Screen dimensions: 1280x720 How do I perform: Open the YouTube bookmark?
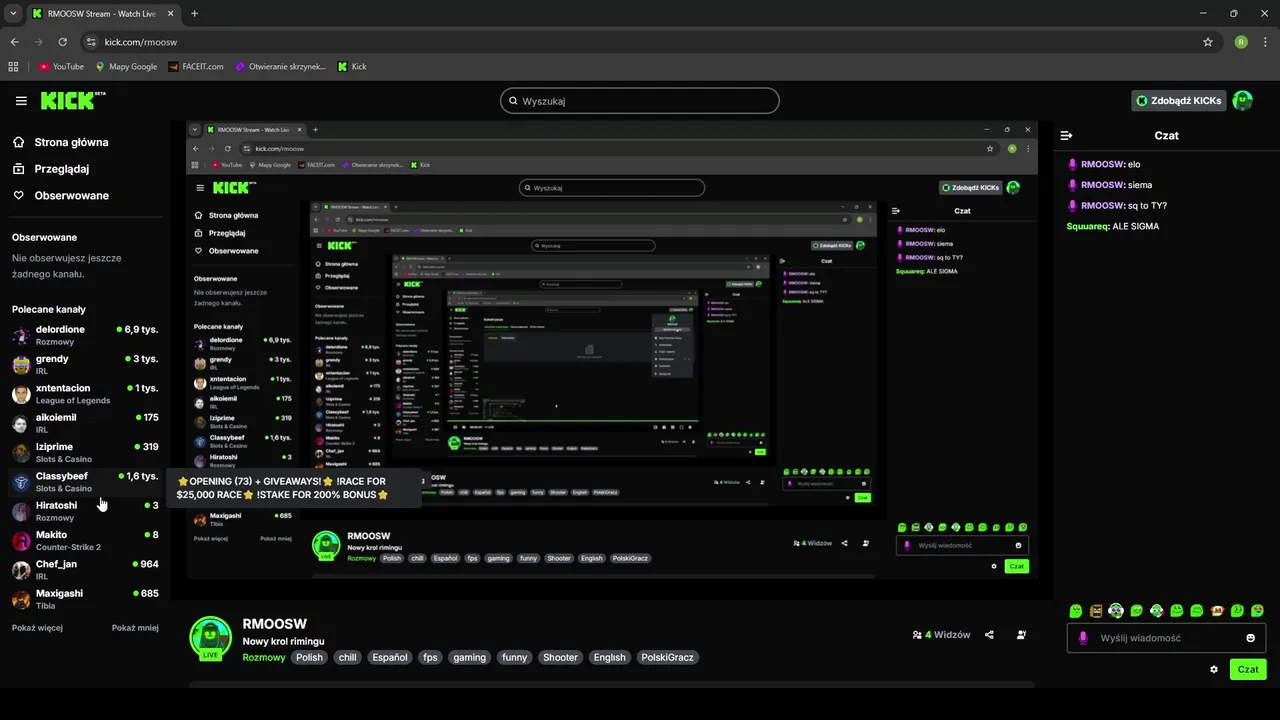[61, 67]
